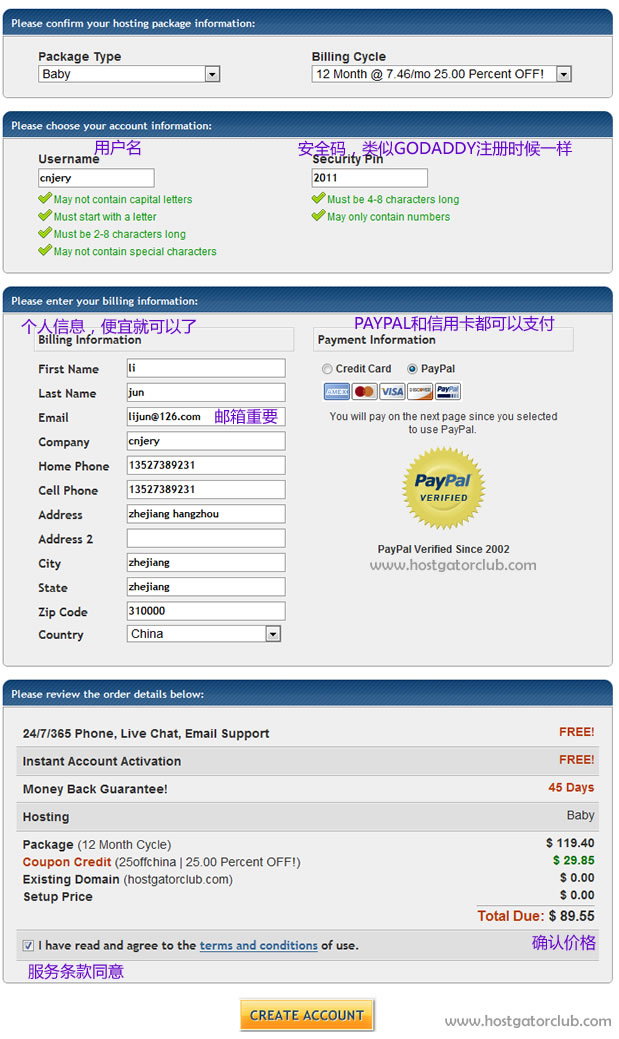Click the American Express card icon
This screenshot has height=1039, width=619.
(x=337, y=392)
